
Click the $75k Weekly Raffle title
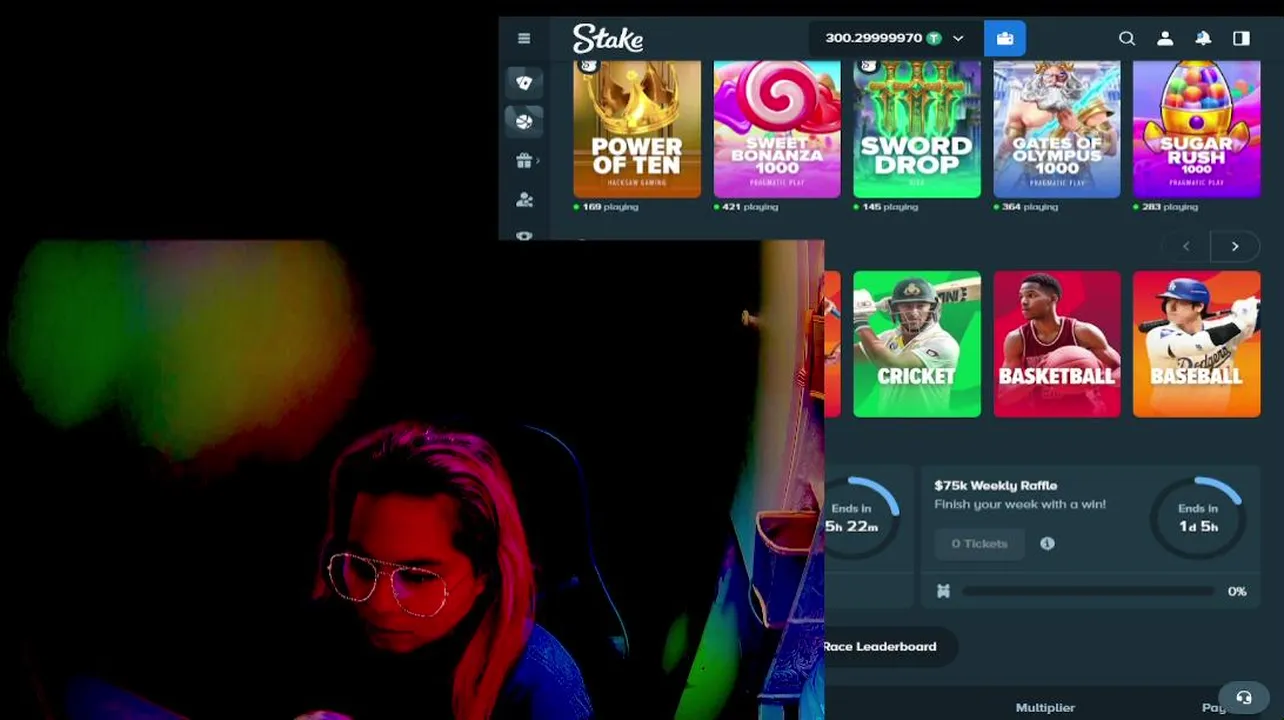pyautogui.click(x=995, y=485)
